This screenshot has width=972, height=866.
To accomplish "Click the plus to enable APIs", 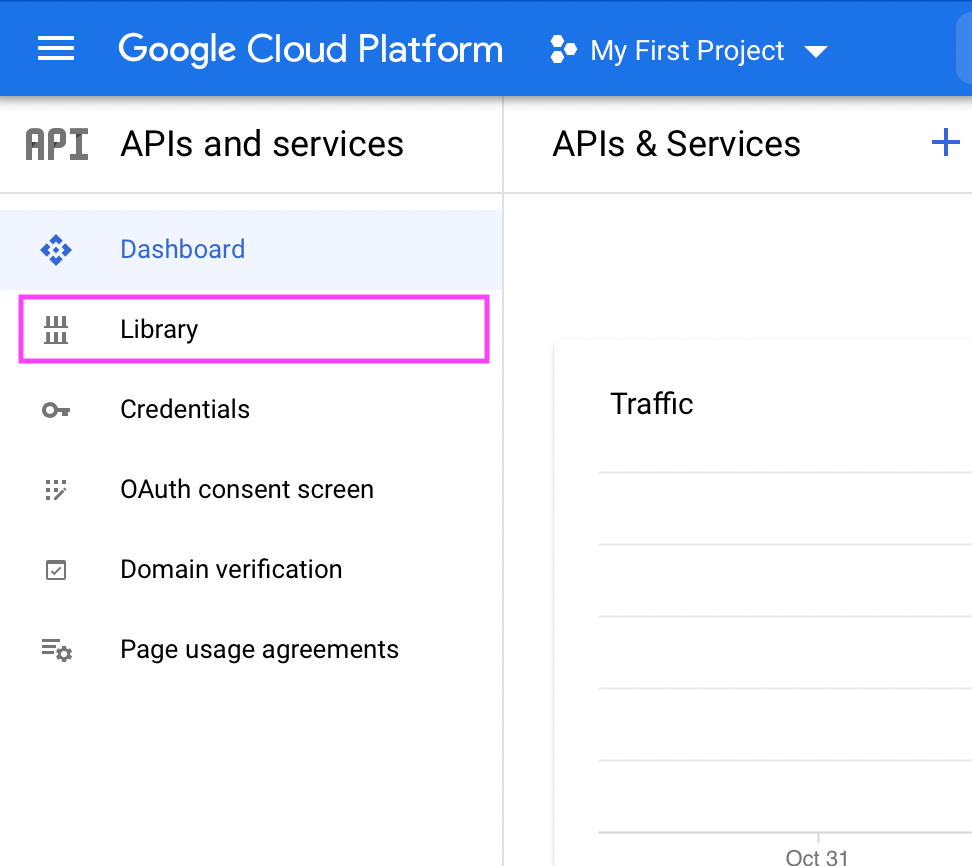I will click(945, 142).
